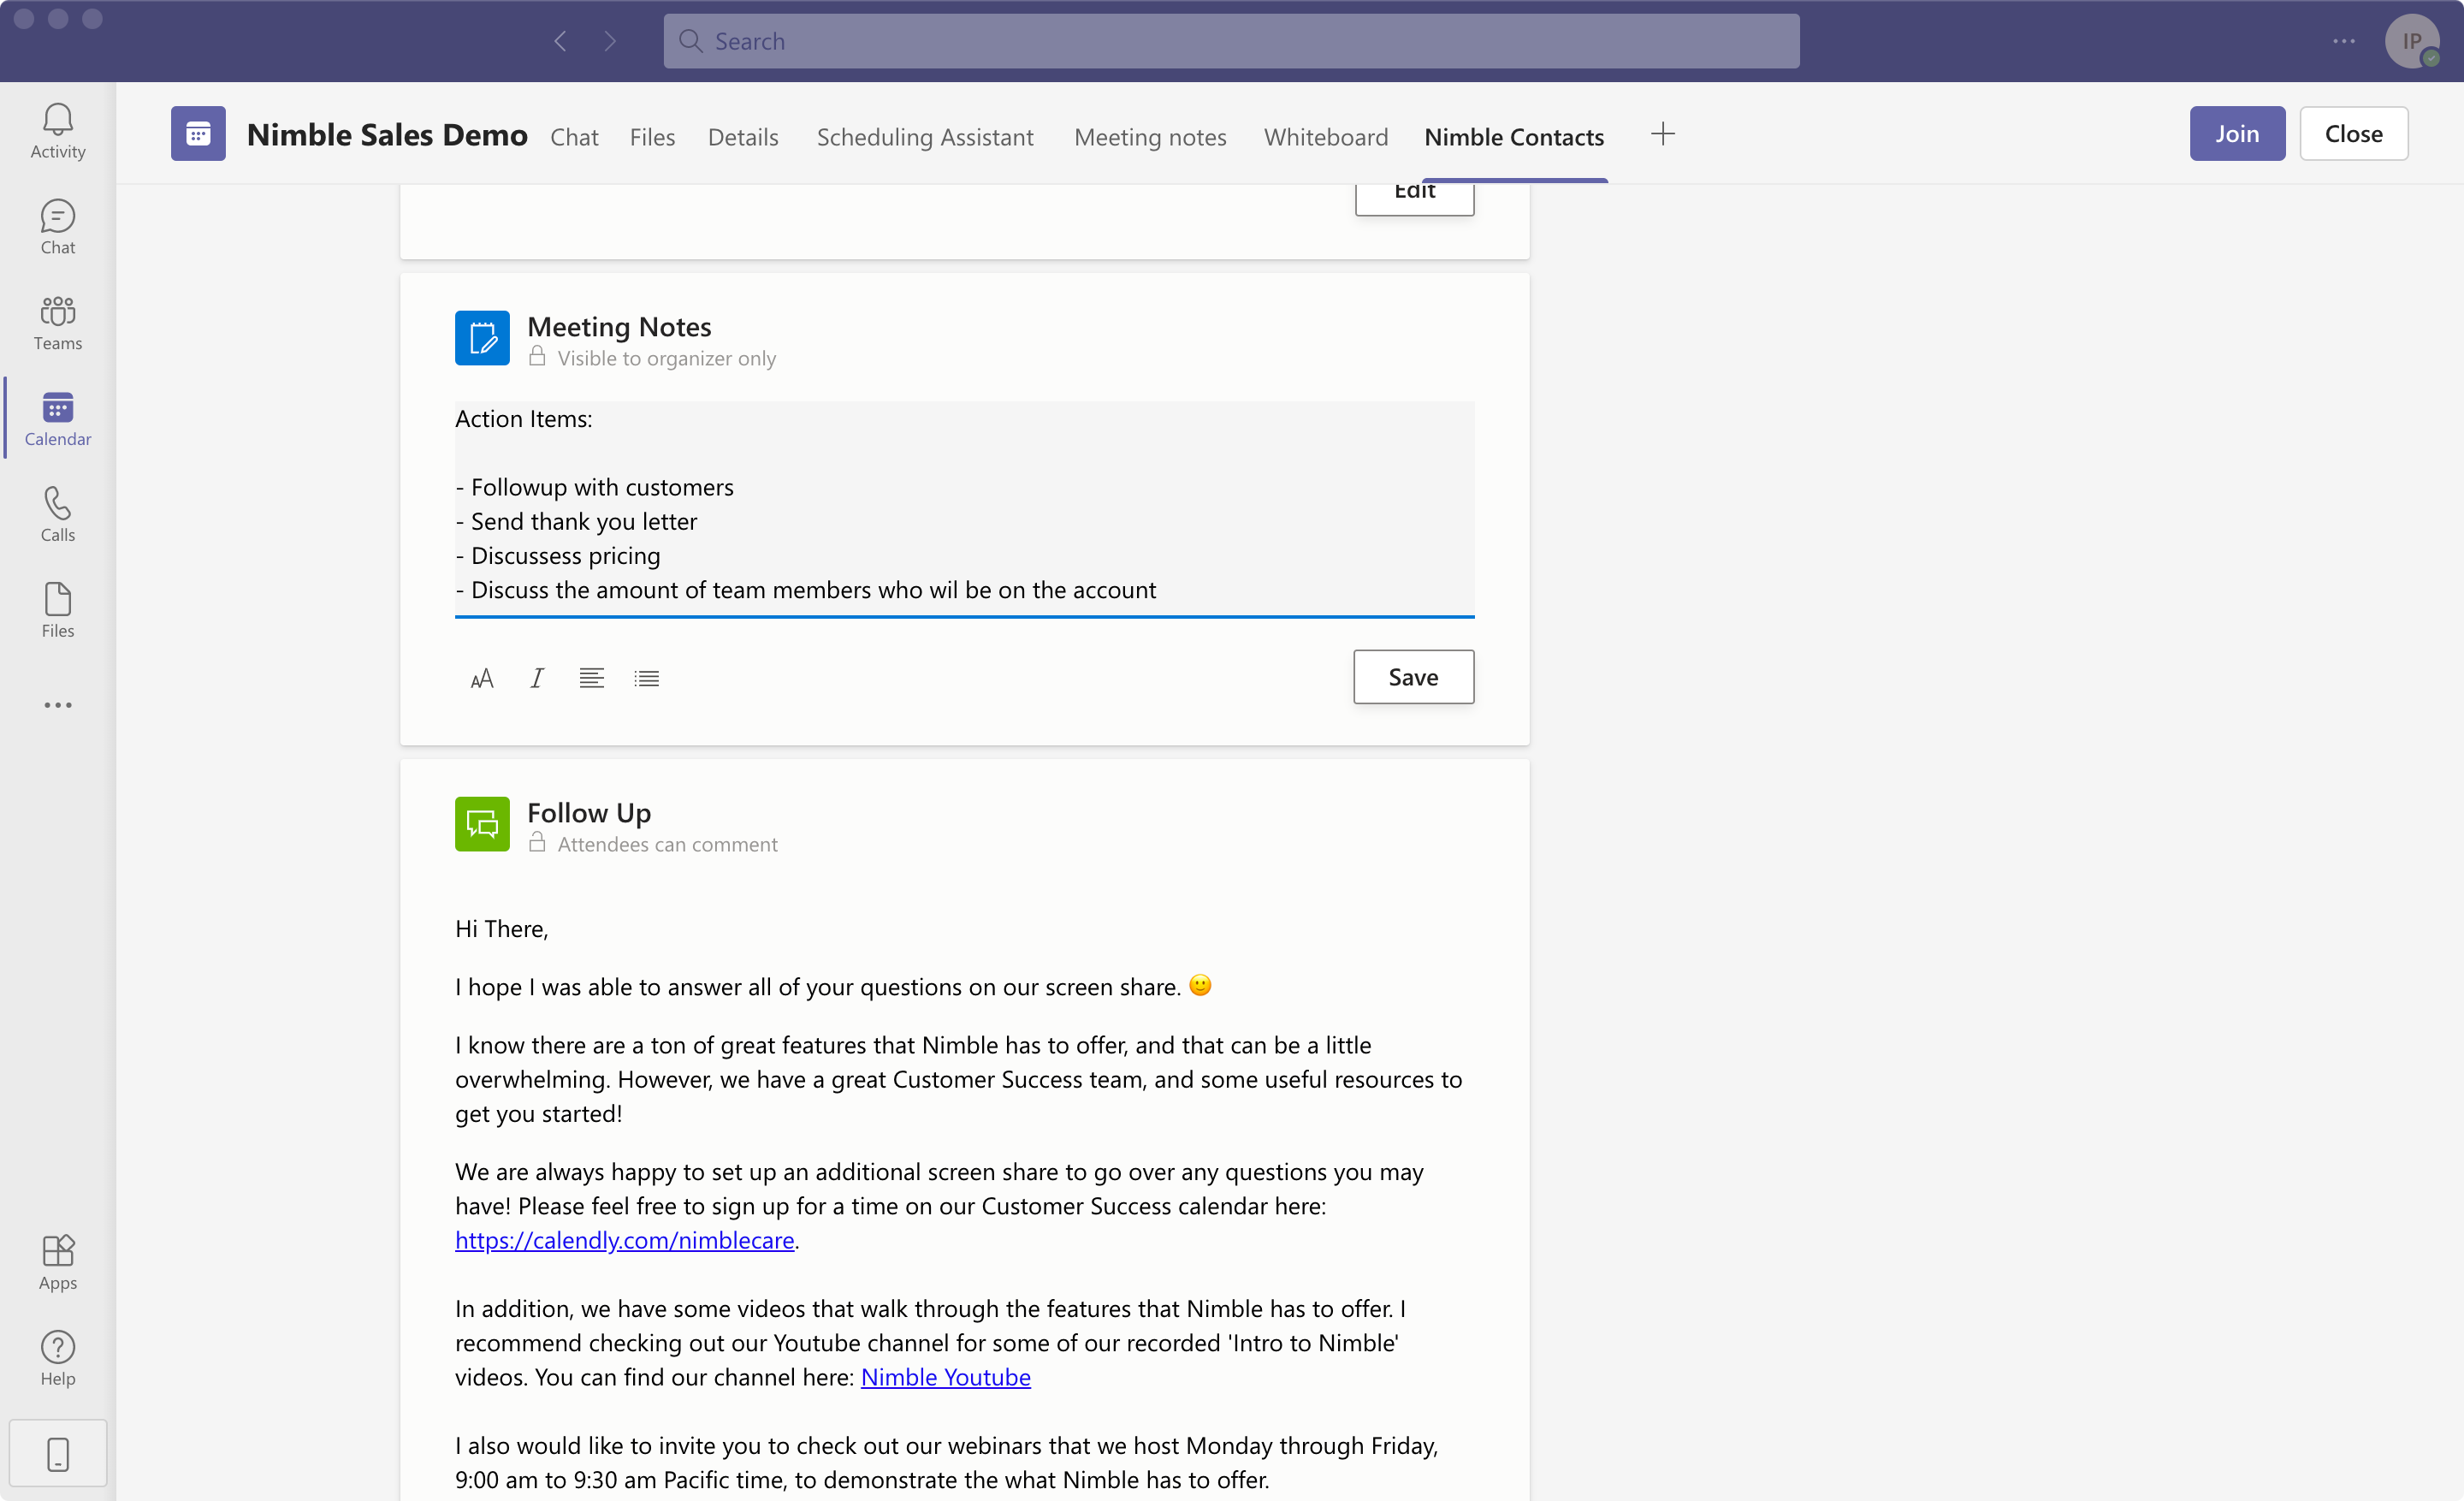The width and height of the screenshot is (2464, 1501).
Task: Switch to the Scheduling Assistant tab
Action: pos(924,137)
